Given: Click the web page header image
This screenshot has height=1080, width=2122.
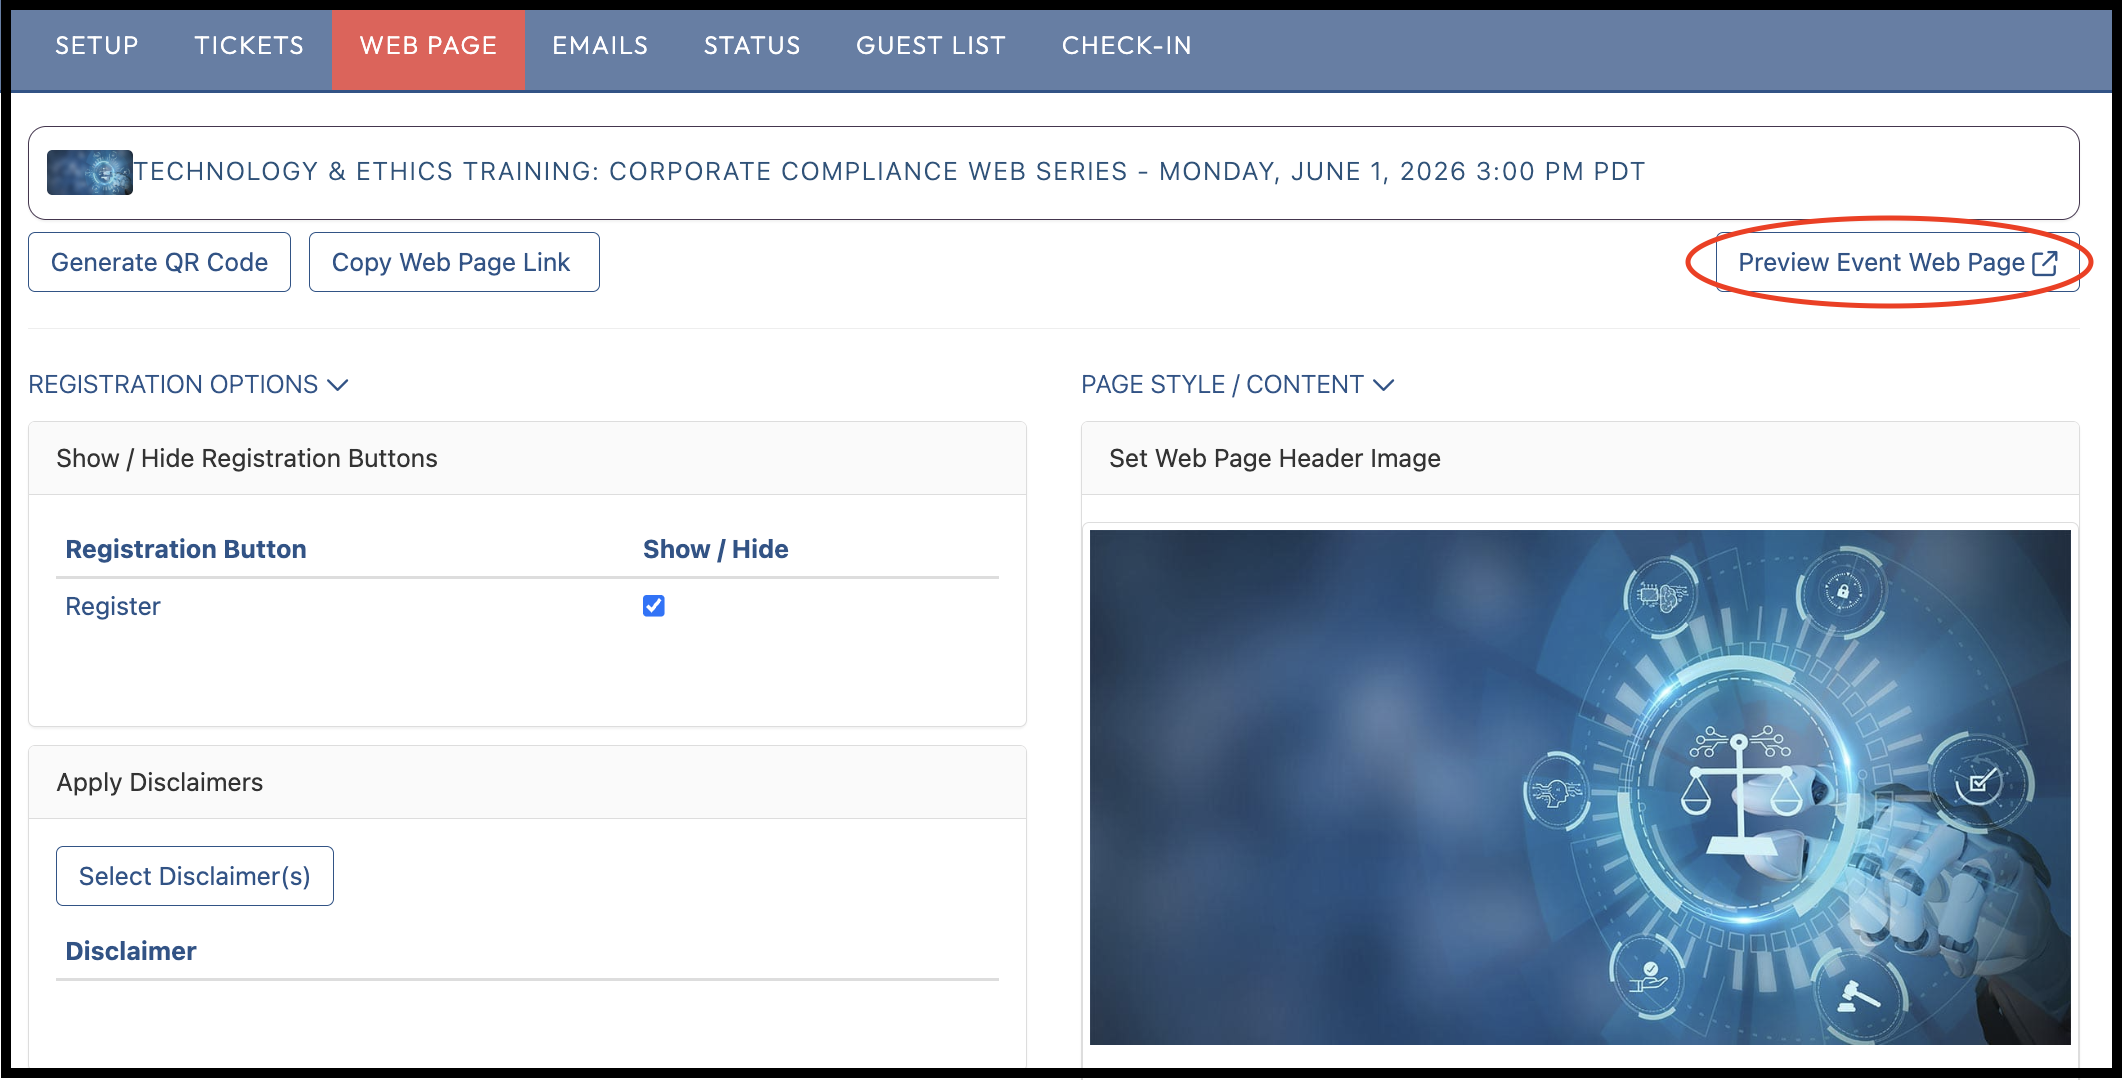Looking at the screenshot, I should point(1580,787).
